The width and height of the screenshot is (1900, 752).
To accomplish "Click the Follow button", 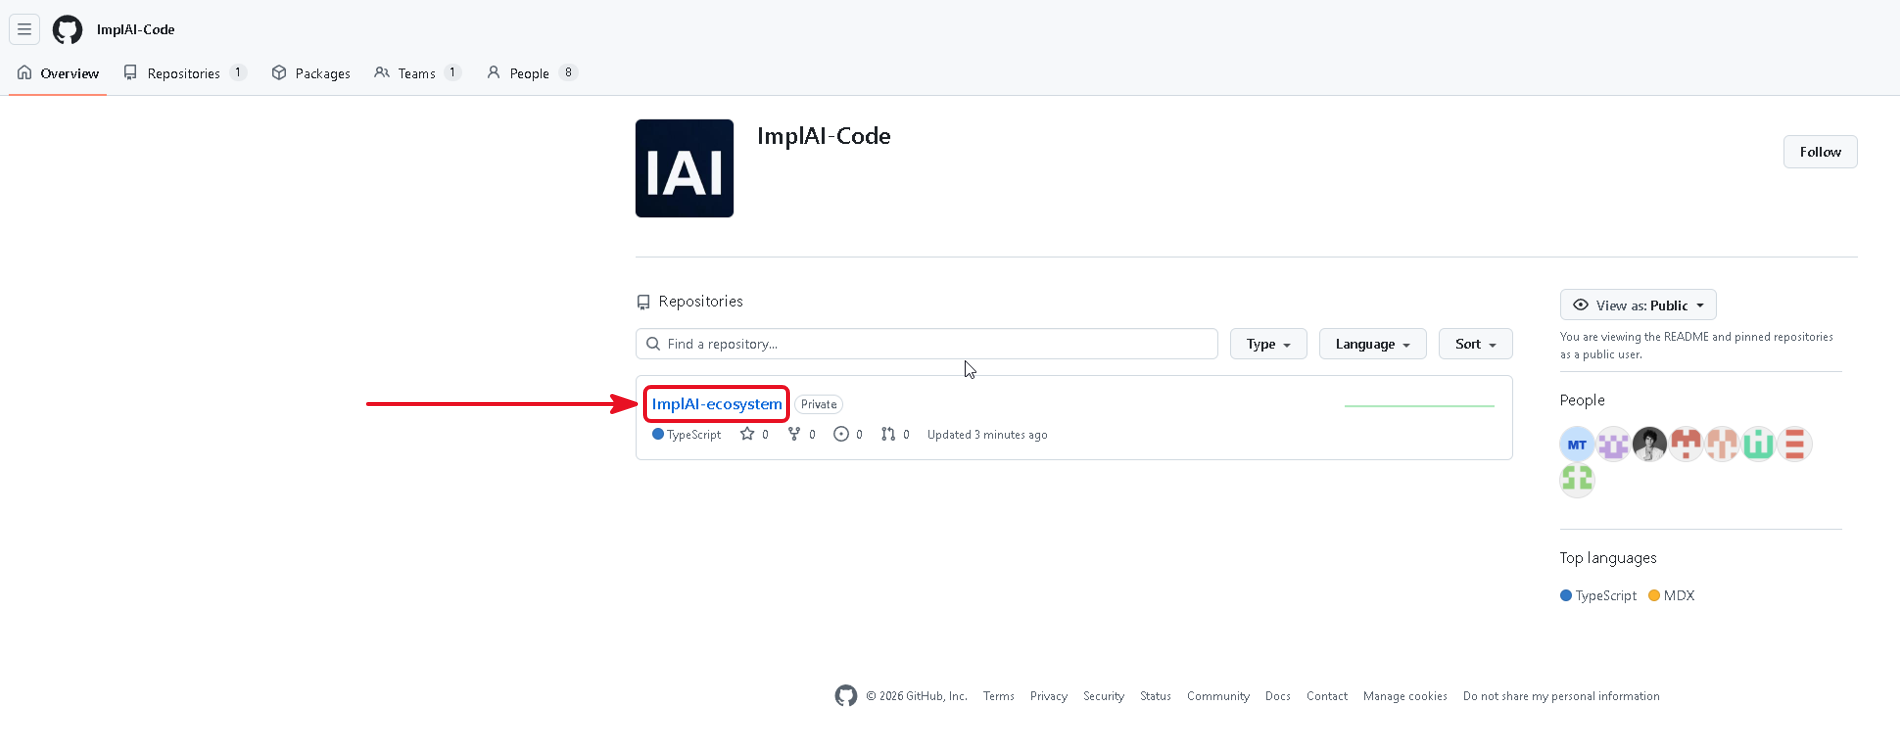I will coord(1820,152).
